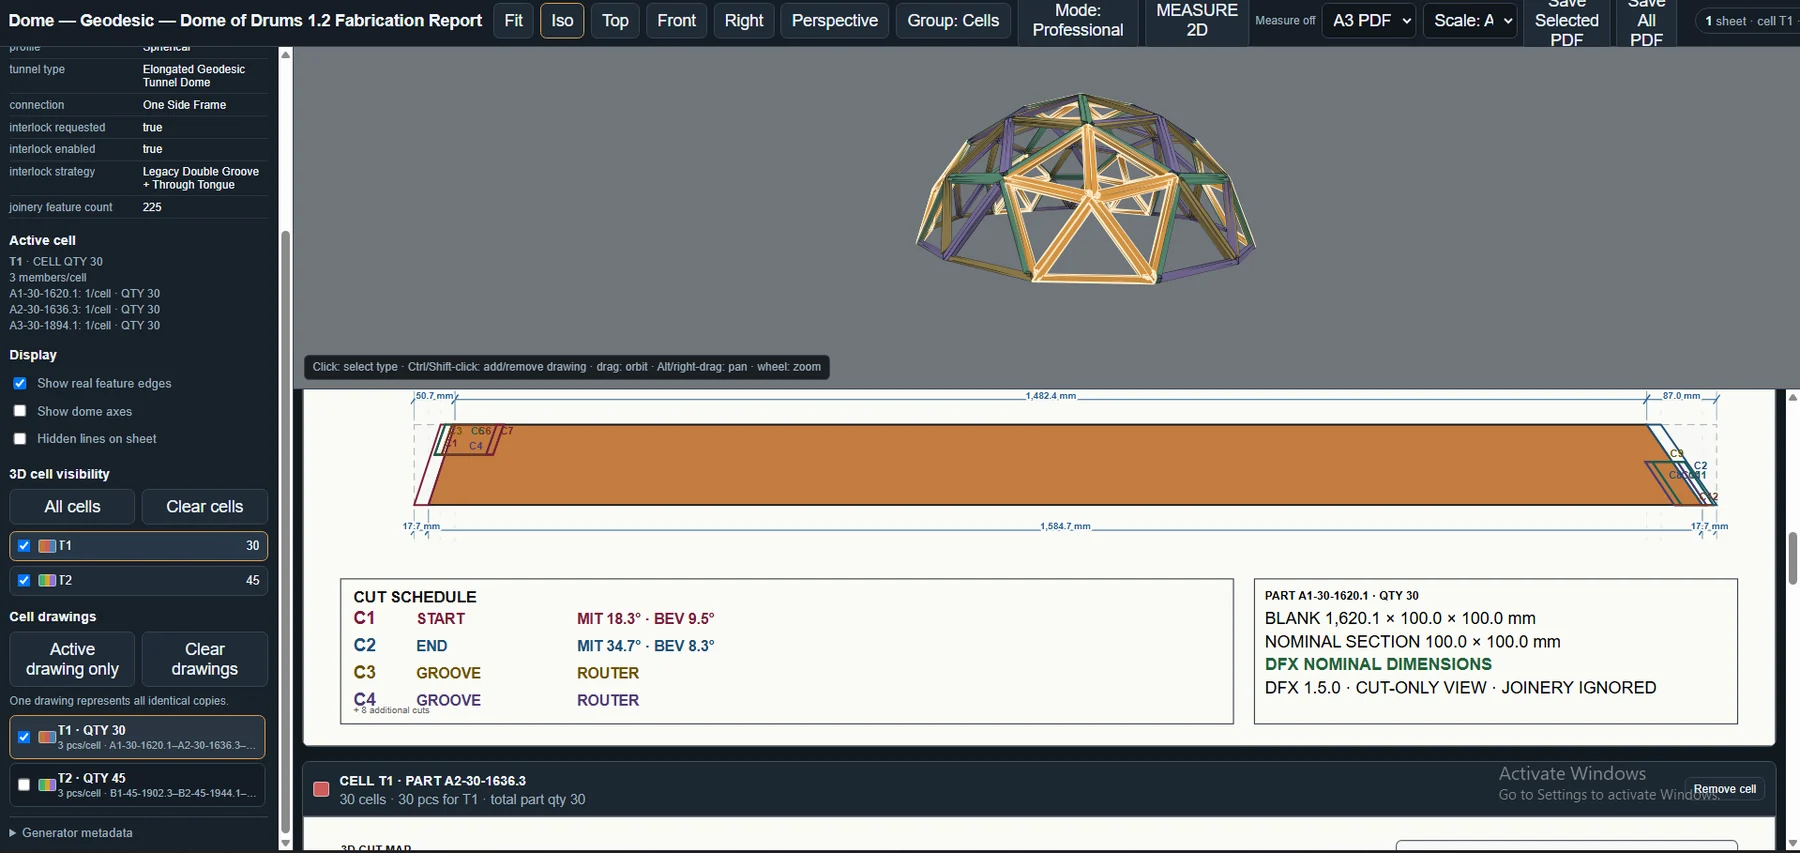Toggle Group: Cells button
The height and width of the screenshot is (853, 1800).
click(x=953, y=20)
